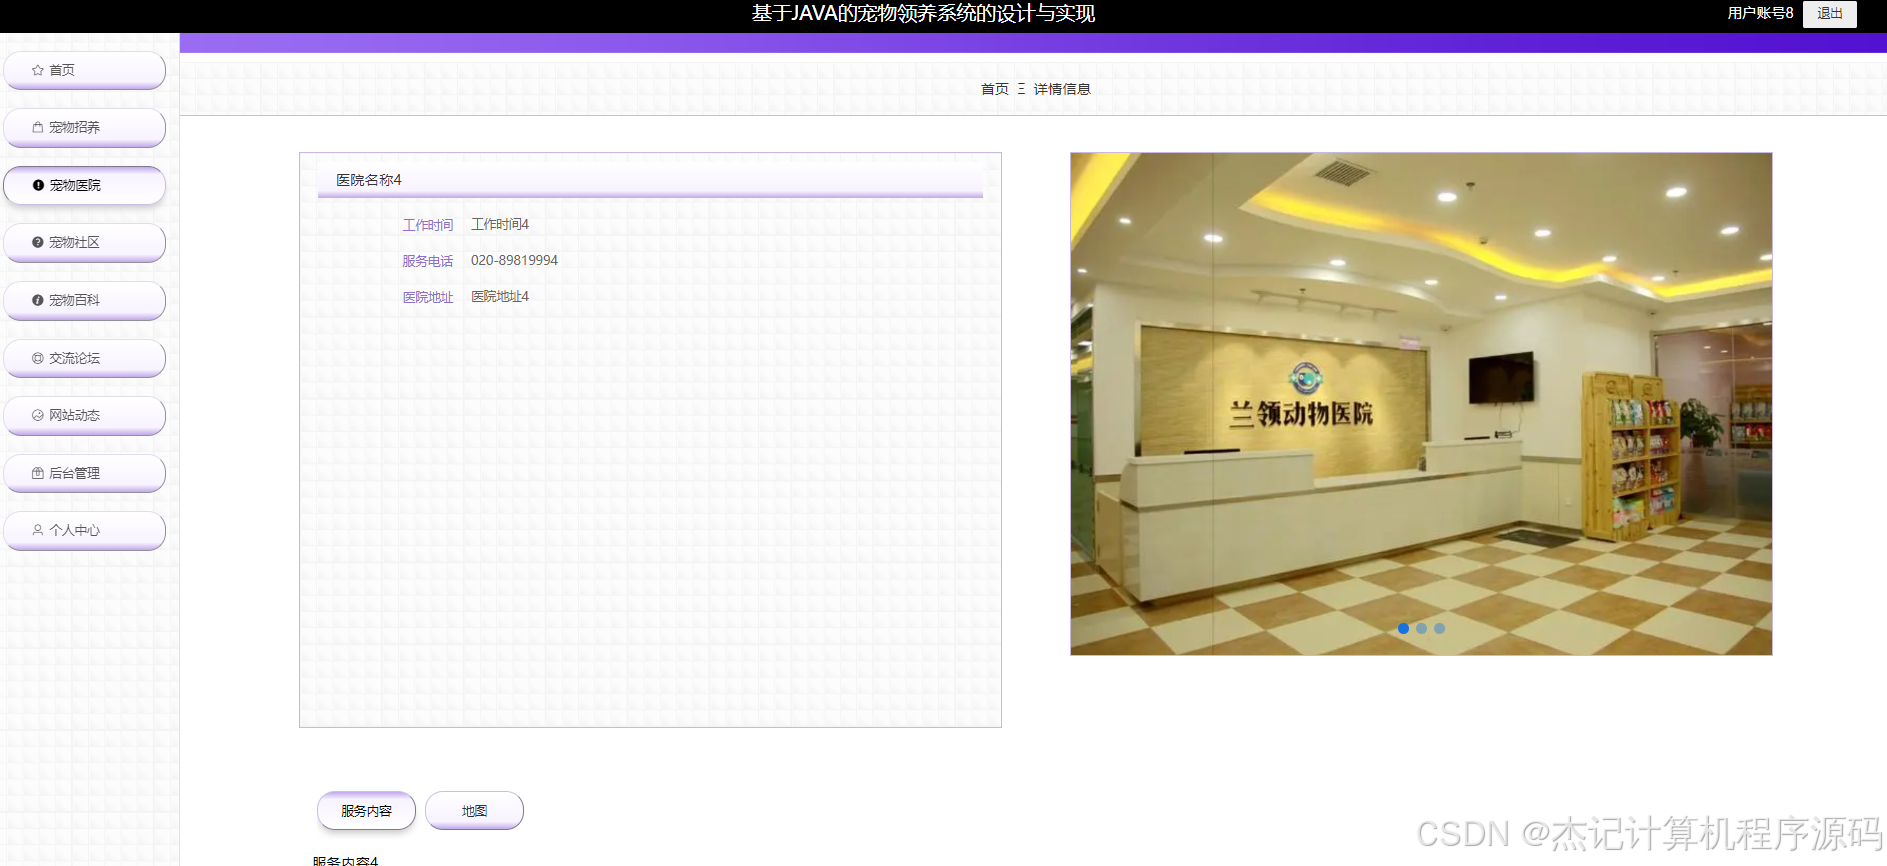Click the gift box icon beside 后台管理
Image resolution: width=1887 pixels, height=866 pixels.
[38, 473]
